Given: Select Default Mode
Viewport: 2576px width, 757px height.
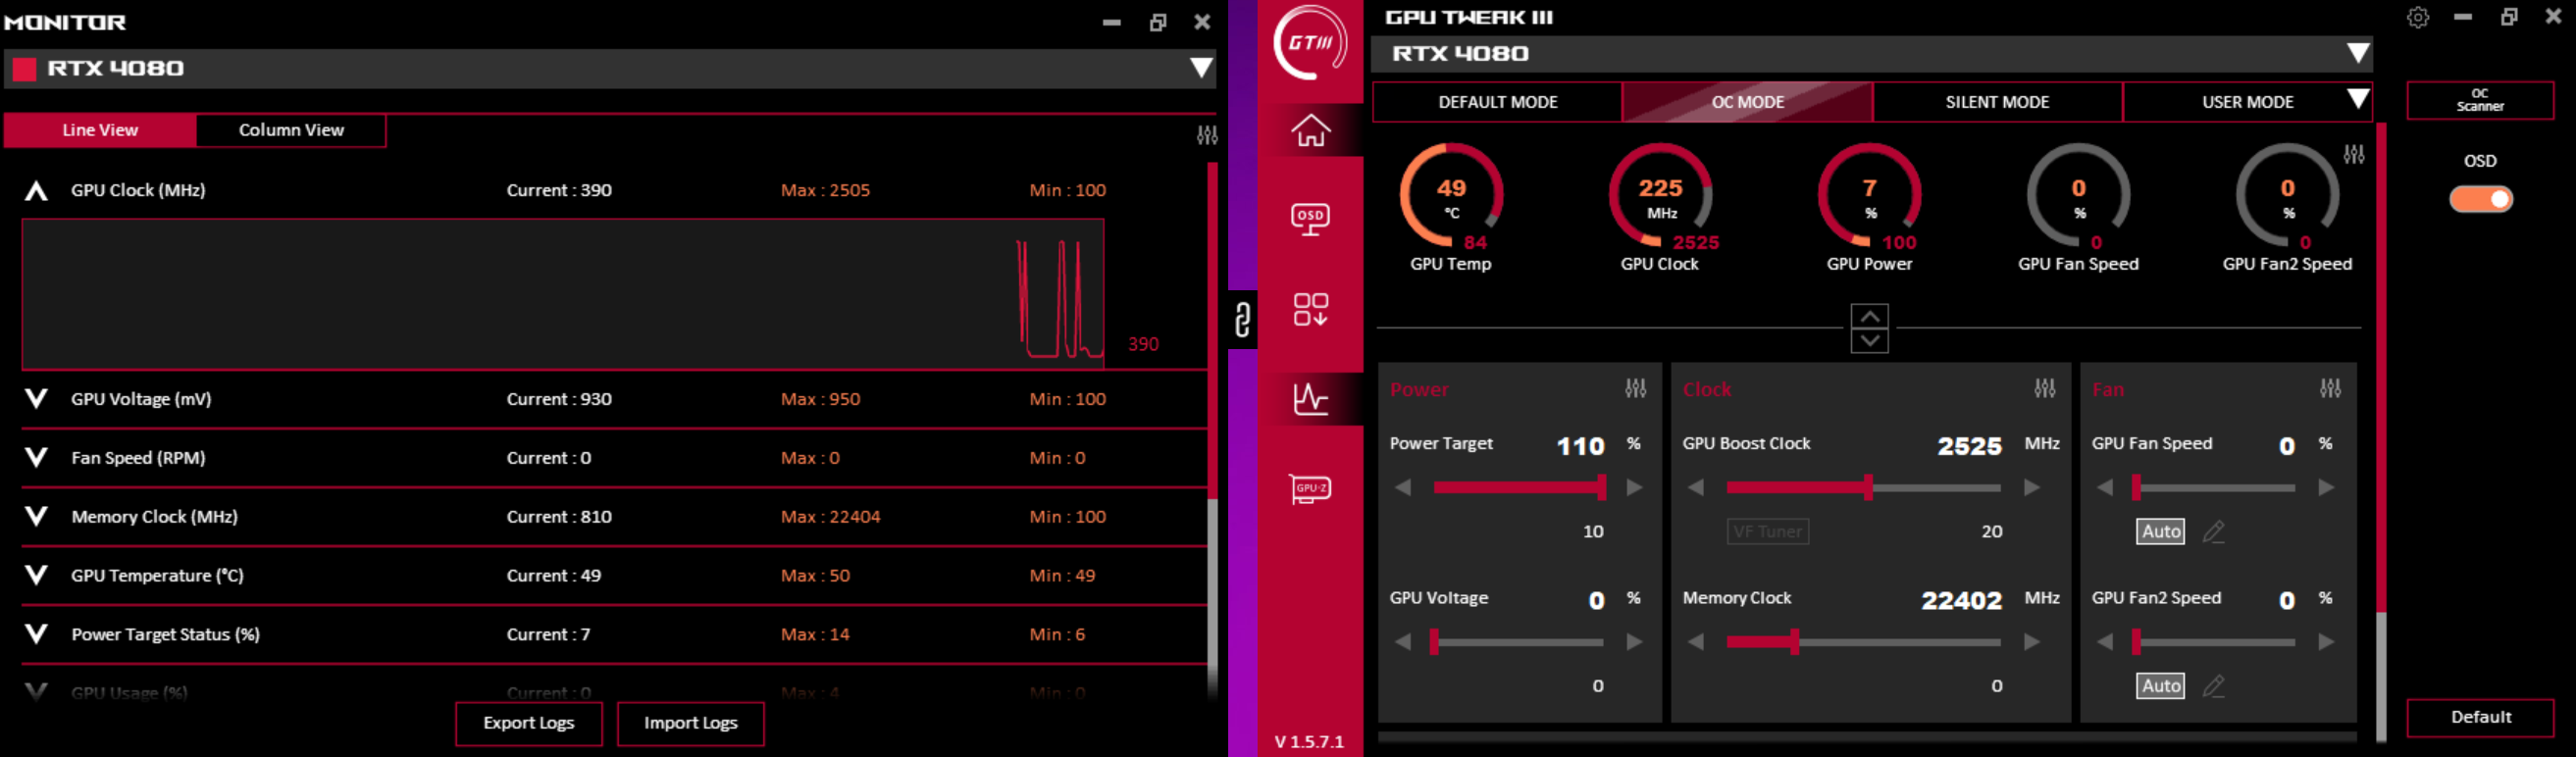Looking at the screenshot, I should 1497,102.
